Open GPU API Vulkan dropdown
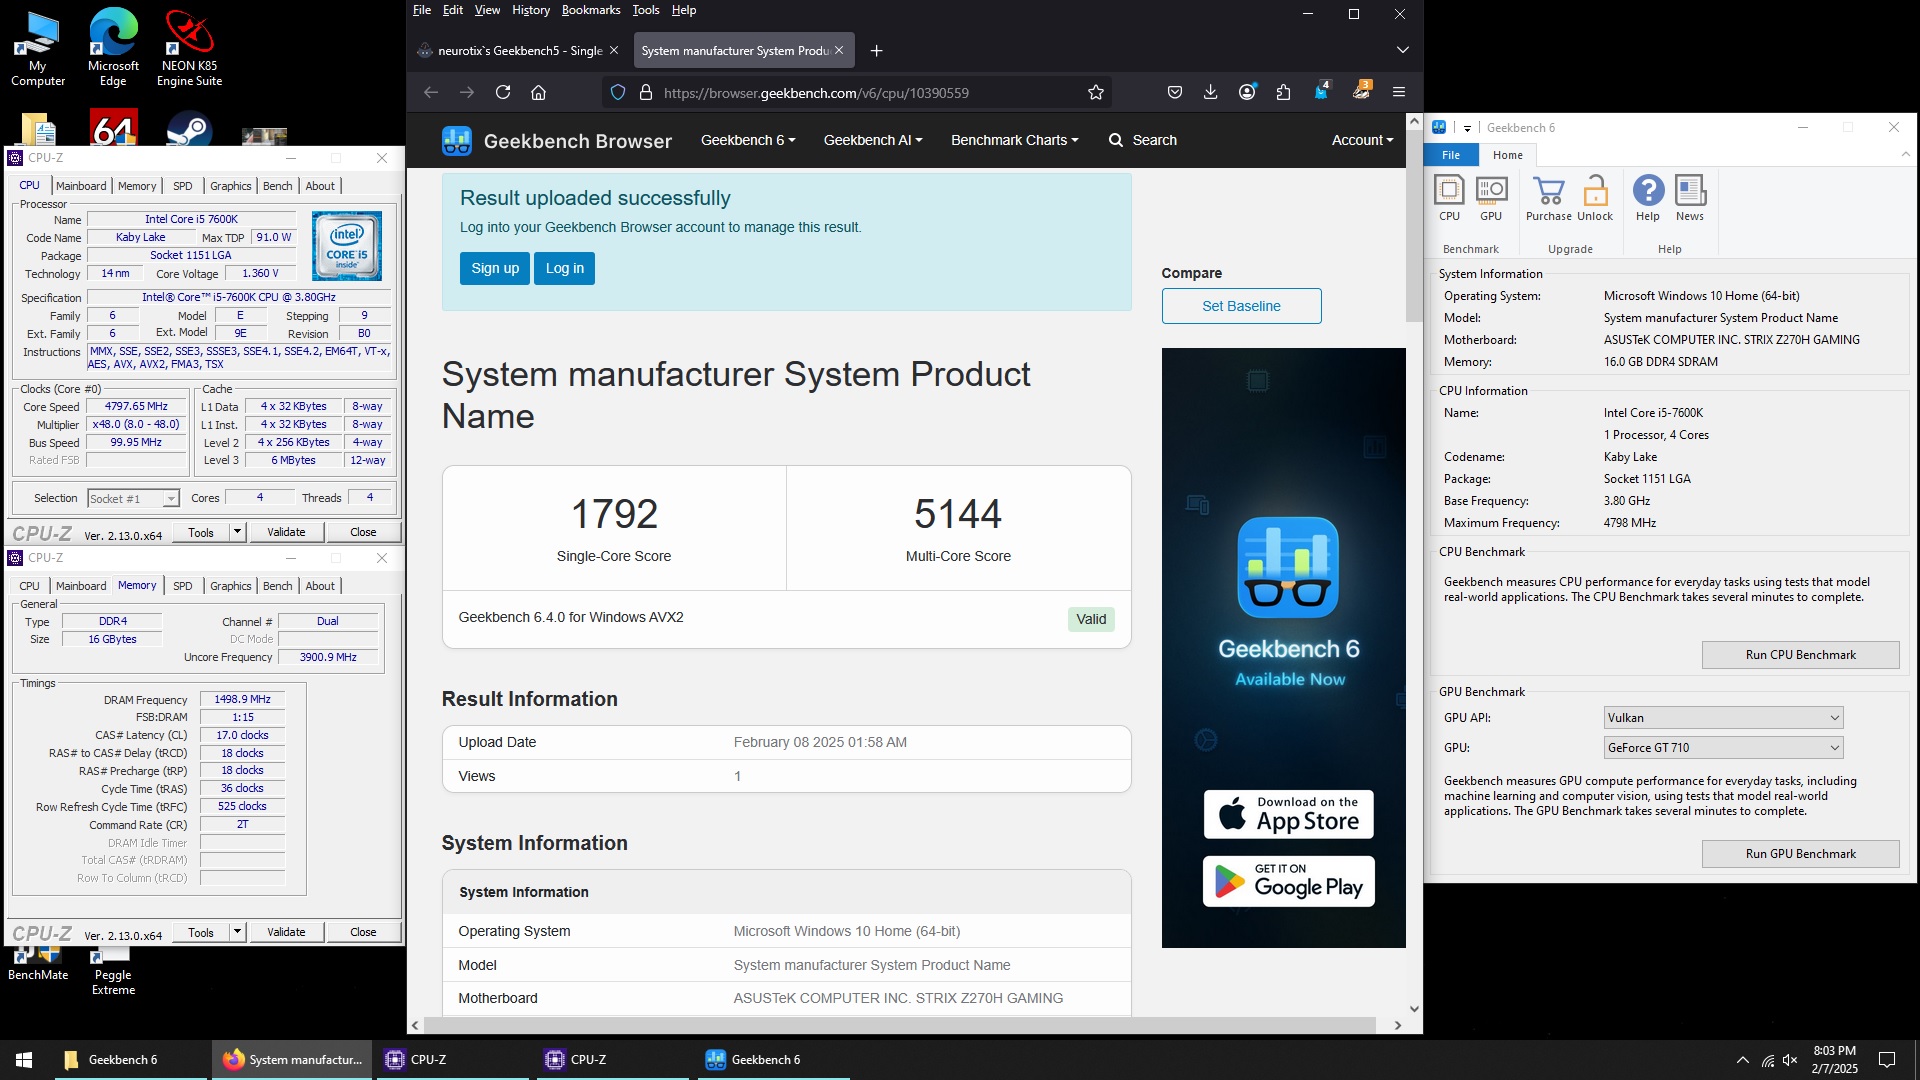1920x1080 pixels. coord(1723,717)
